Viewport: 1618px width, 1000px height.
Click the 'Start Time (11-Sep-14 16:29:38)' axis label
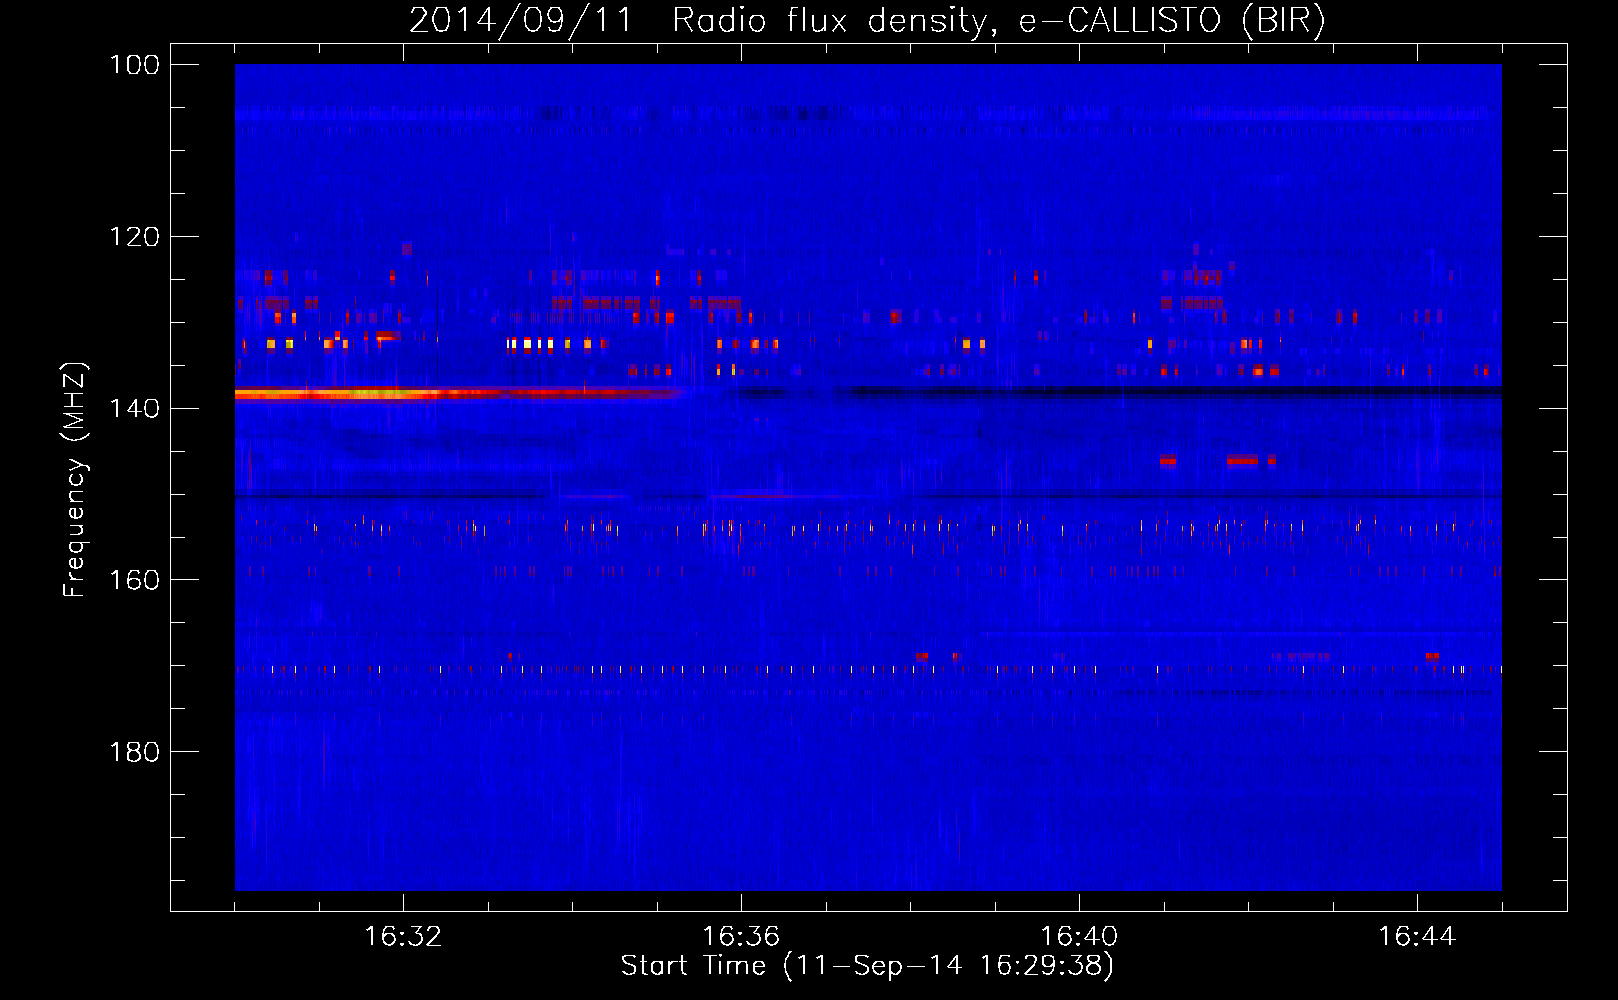867,966
